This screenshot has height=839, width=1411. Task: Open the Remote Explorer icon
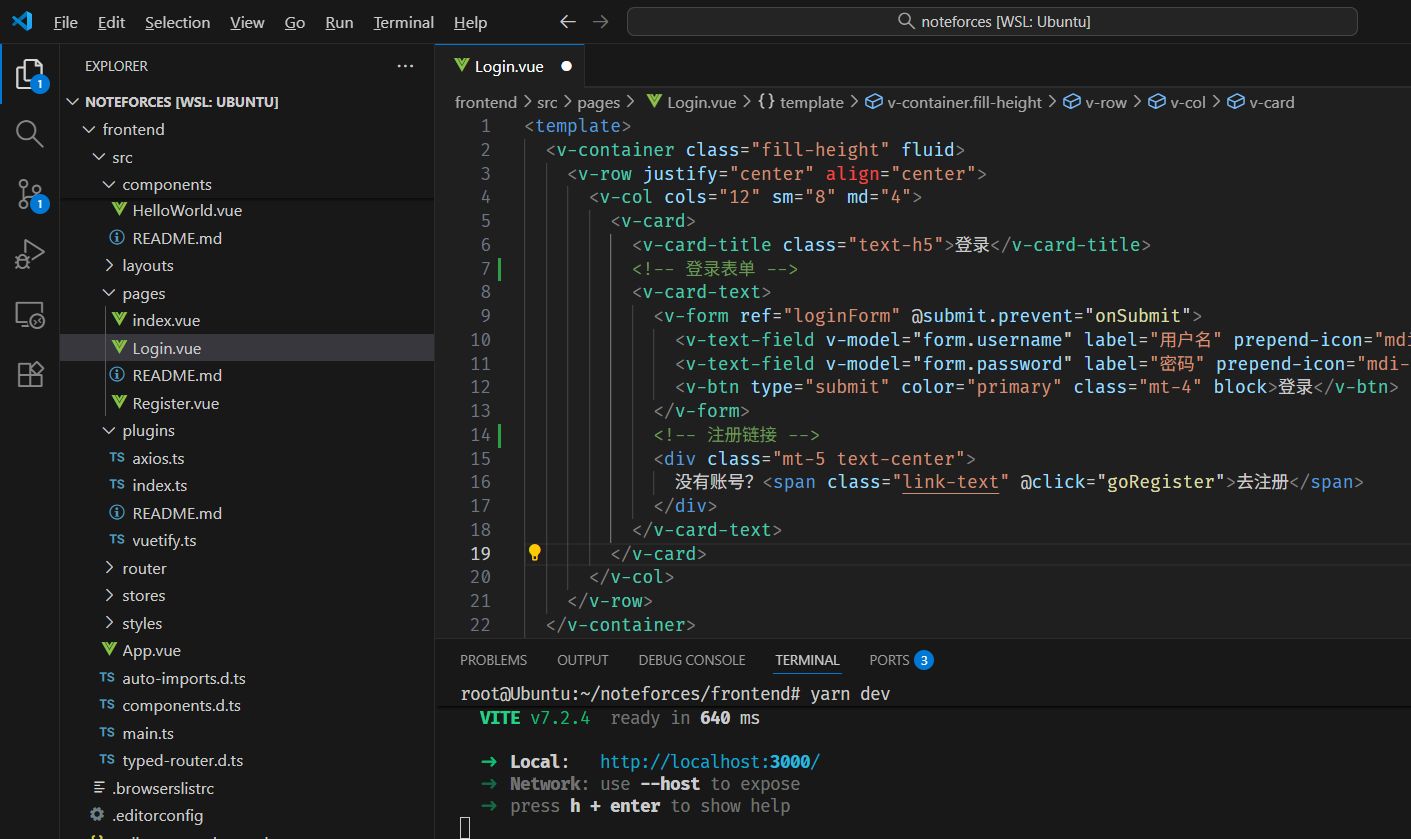30,315
